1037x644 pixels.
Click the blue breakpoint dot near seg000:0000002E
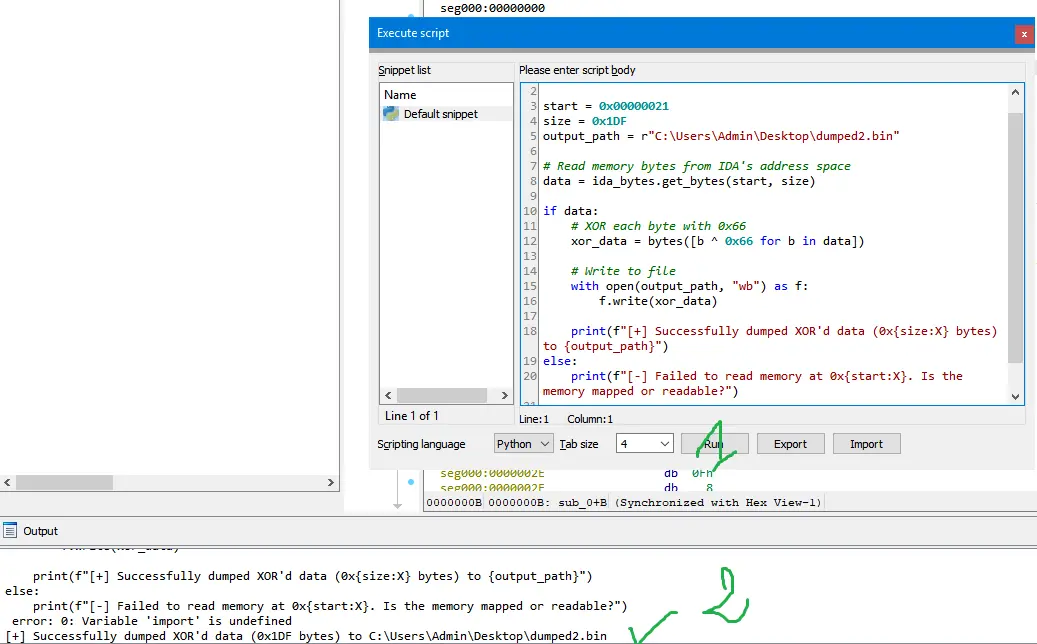[411, 482]
